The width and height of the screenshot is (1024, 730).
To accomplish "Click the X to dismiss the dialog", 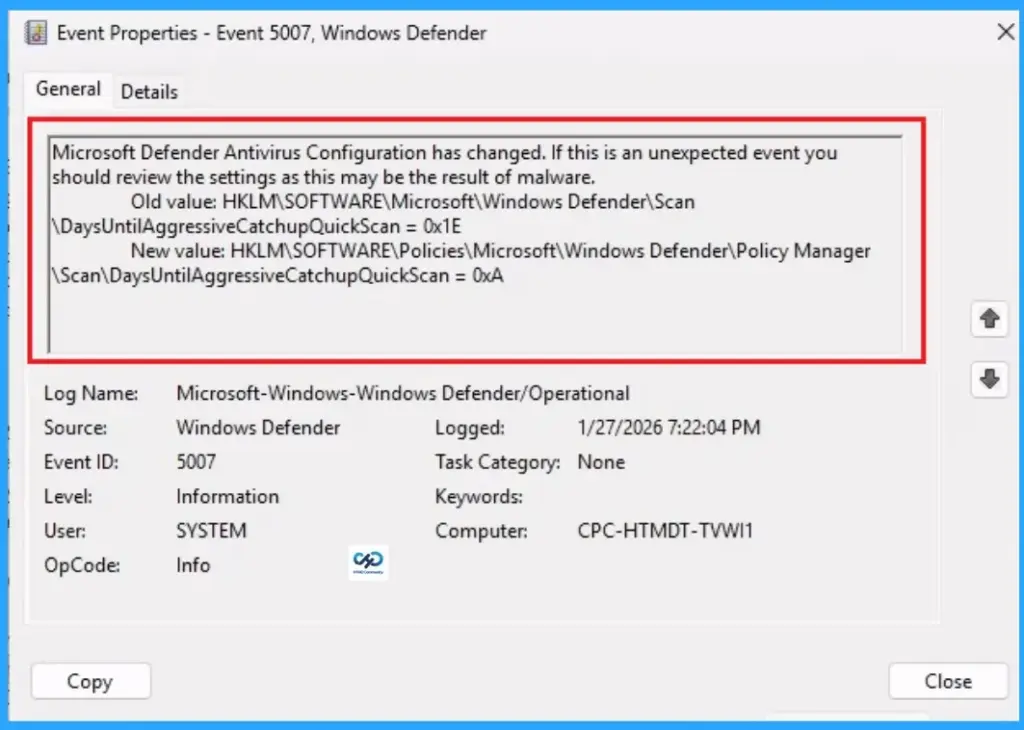I will [x=1005, y=31].
